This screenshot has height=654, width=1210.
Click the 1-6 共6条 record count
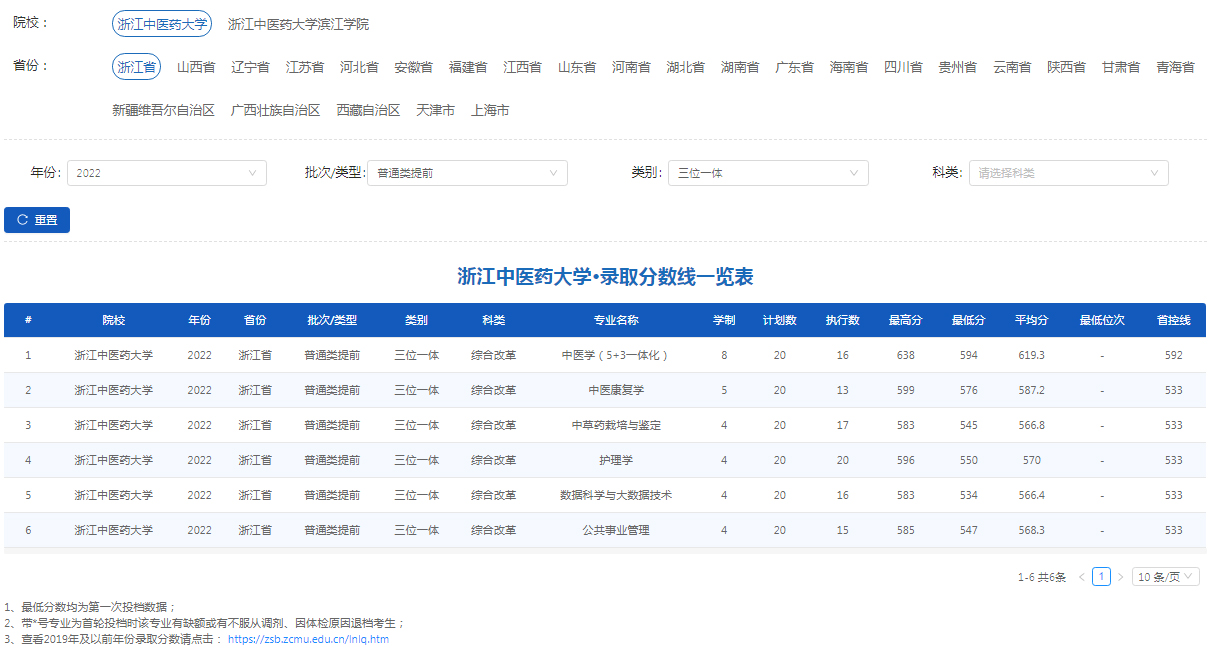[1042, 577]
